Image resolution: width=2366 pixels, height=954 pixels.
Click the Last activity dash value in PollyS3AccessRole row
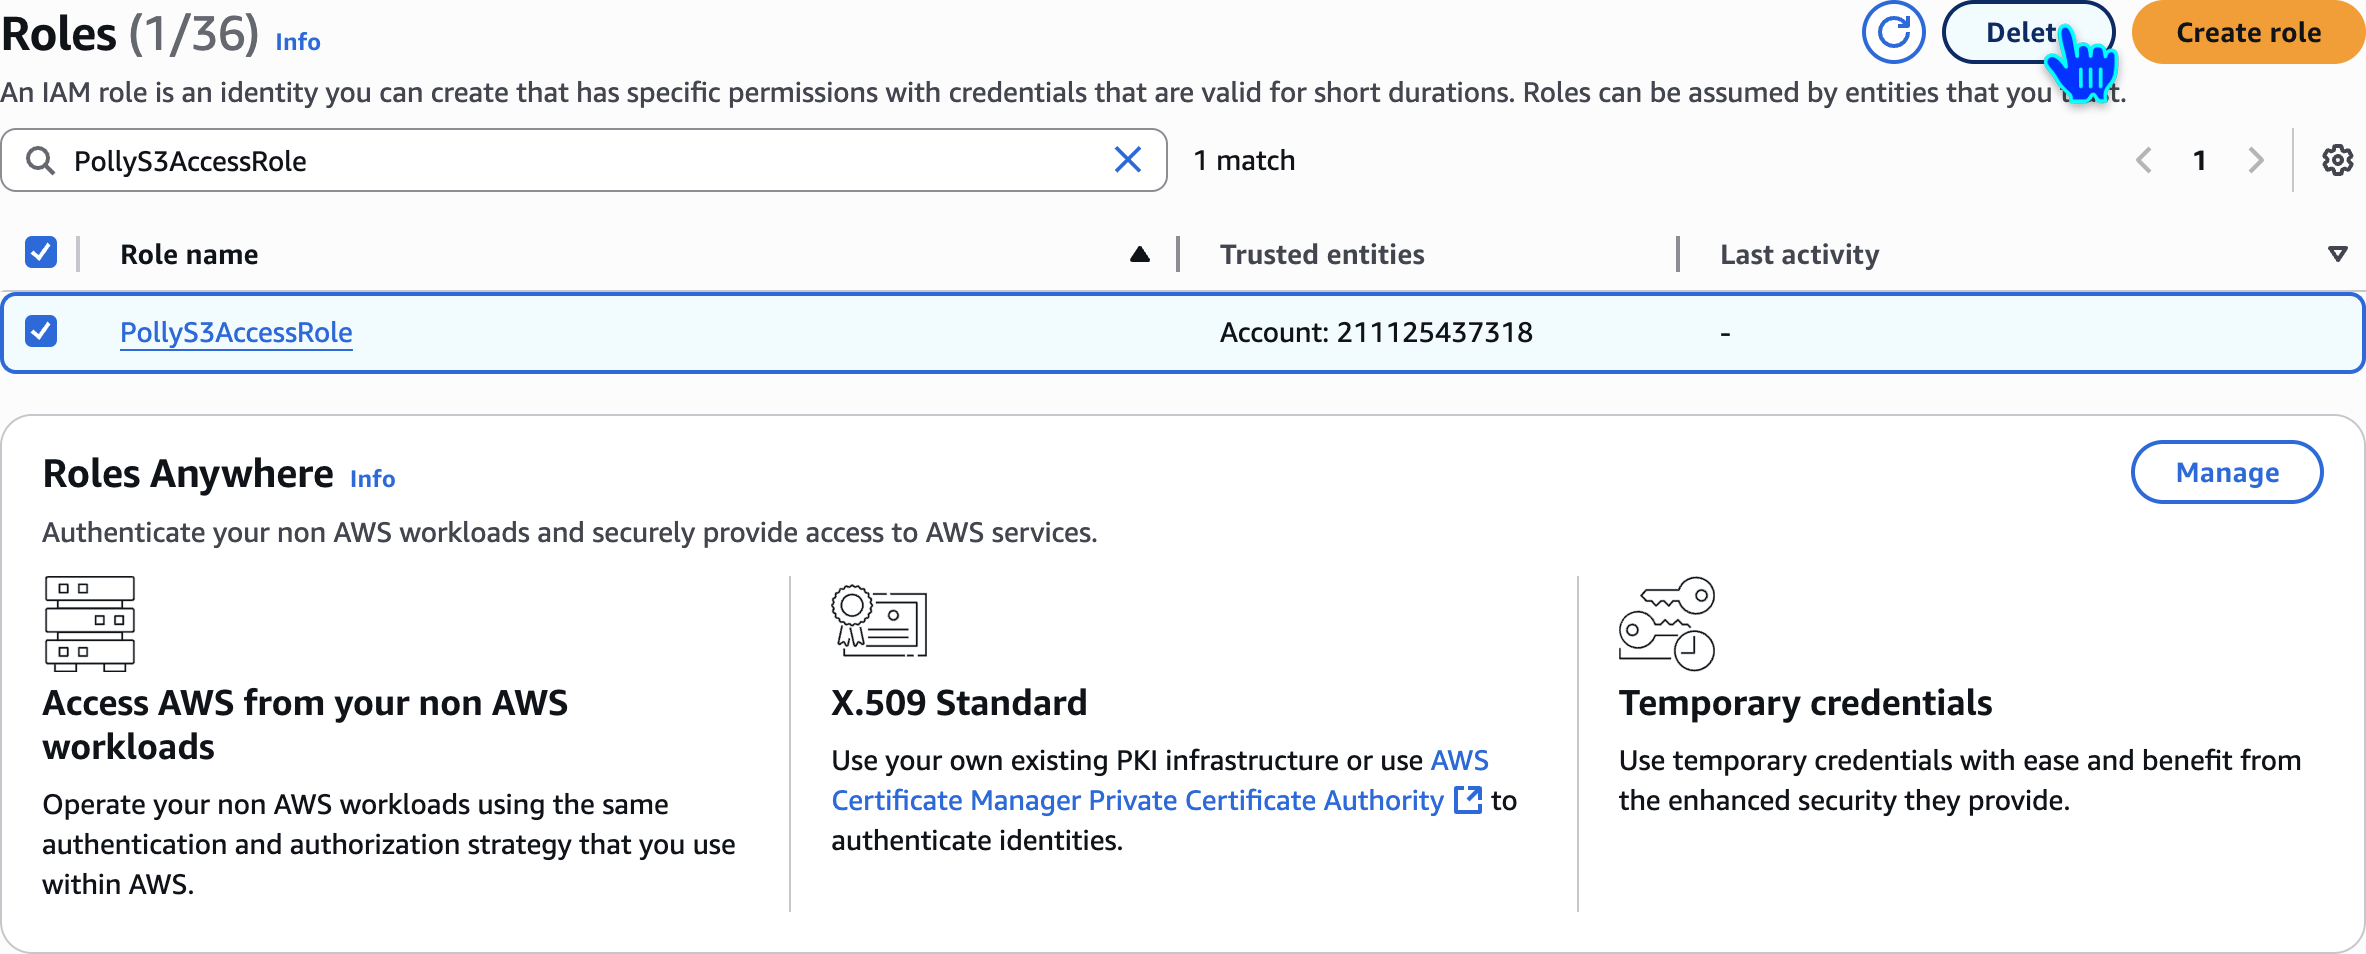point(1725,333)
